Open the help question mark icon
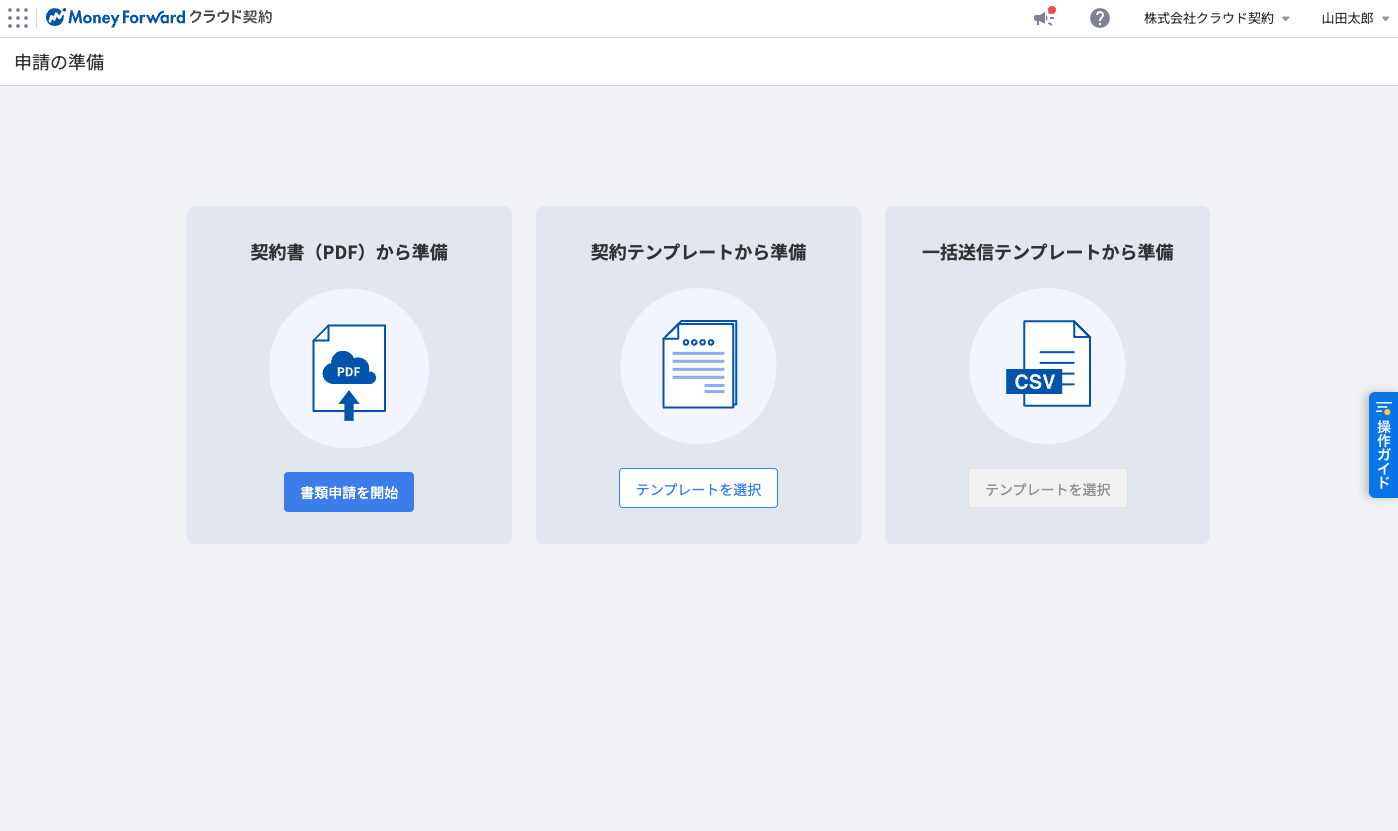The width and height of the screenshot is (1398, 831). click(x=1100, y=18)
